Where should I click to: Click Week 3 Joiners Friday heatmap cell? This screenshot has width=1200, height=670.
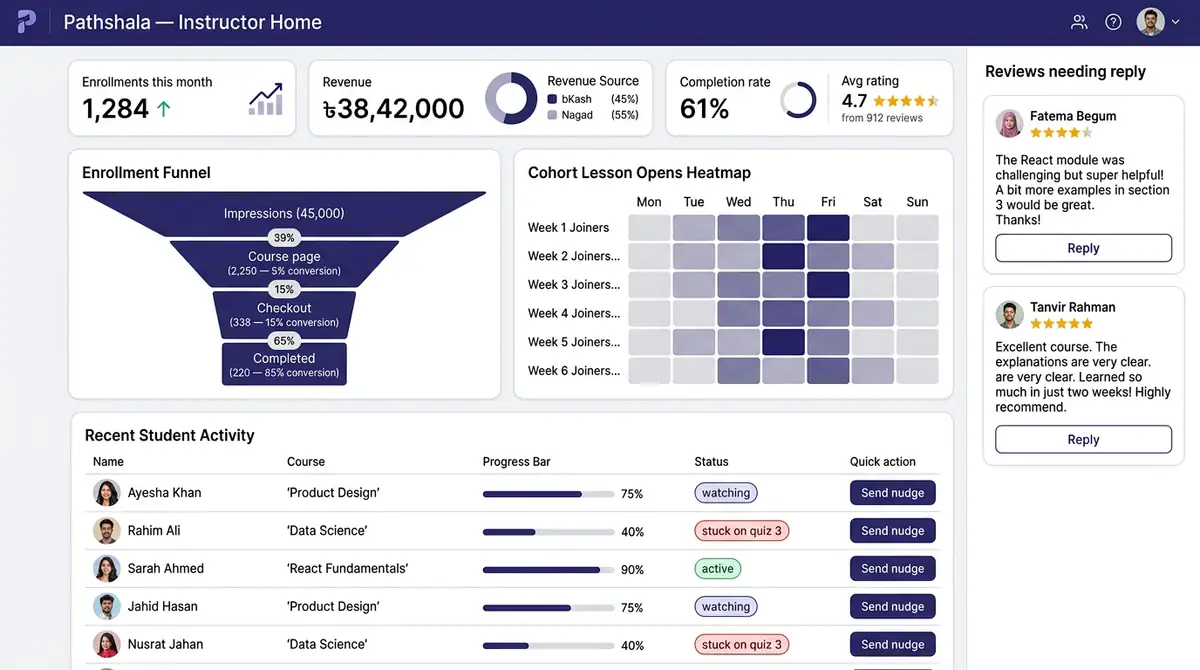click(828, 285)
